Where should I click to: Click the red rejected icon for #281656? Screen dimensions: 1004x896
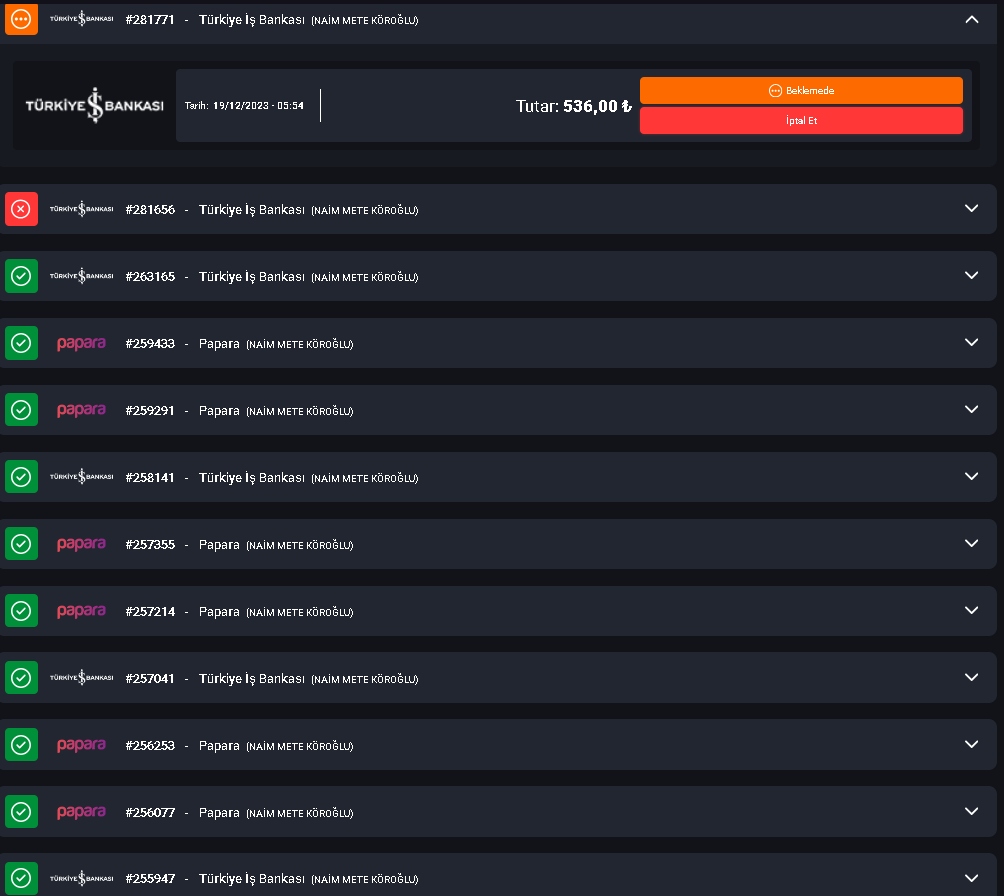pyautogui.click(x=21, y=209)
